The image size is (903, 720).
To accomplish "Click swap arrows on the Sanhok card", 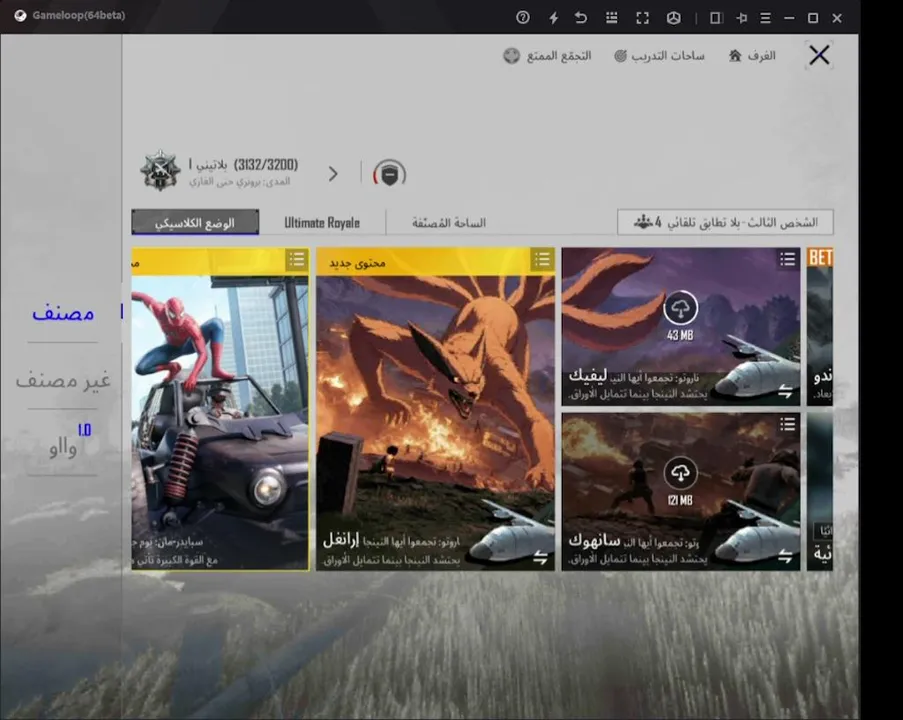I will click(x=786, y=556).
